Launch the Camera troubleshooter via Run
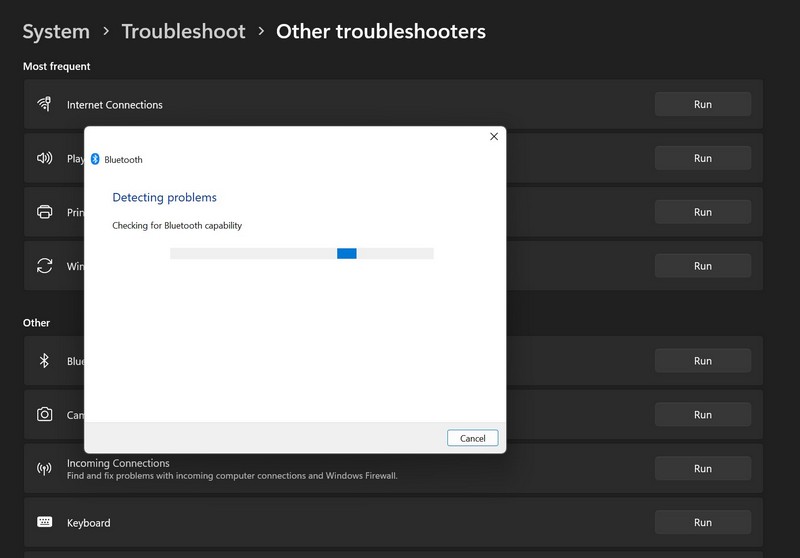Image resolution: width=800 pixels, height=558 pixels. pos(702,415)
